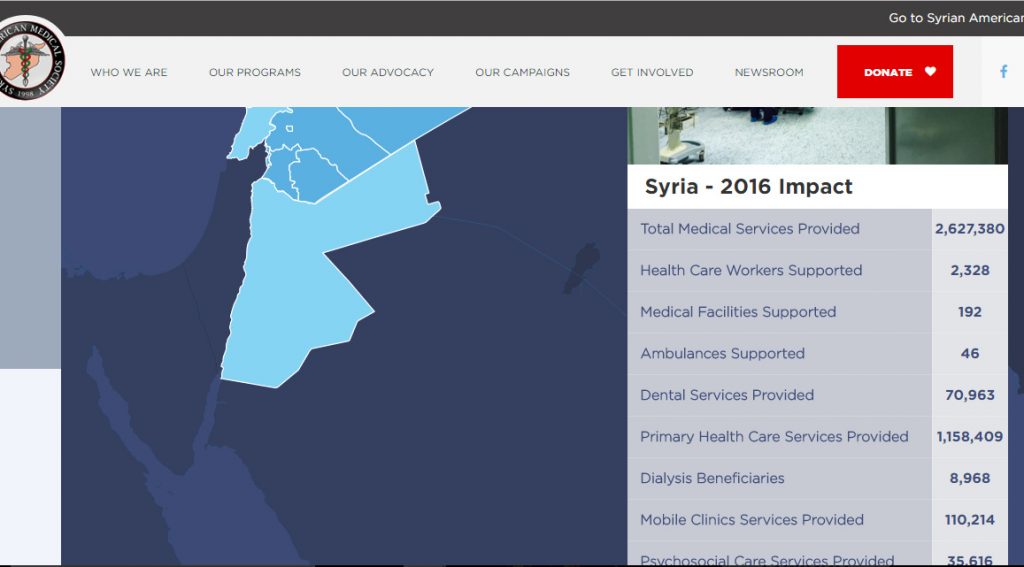Open the NEWSROOM menu
Screen dimensions: 1024x567
pos(769,72)
